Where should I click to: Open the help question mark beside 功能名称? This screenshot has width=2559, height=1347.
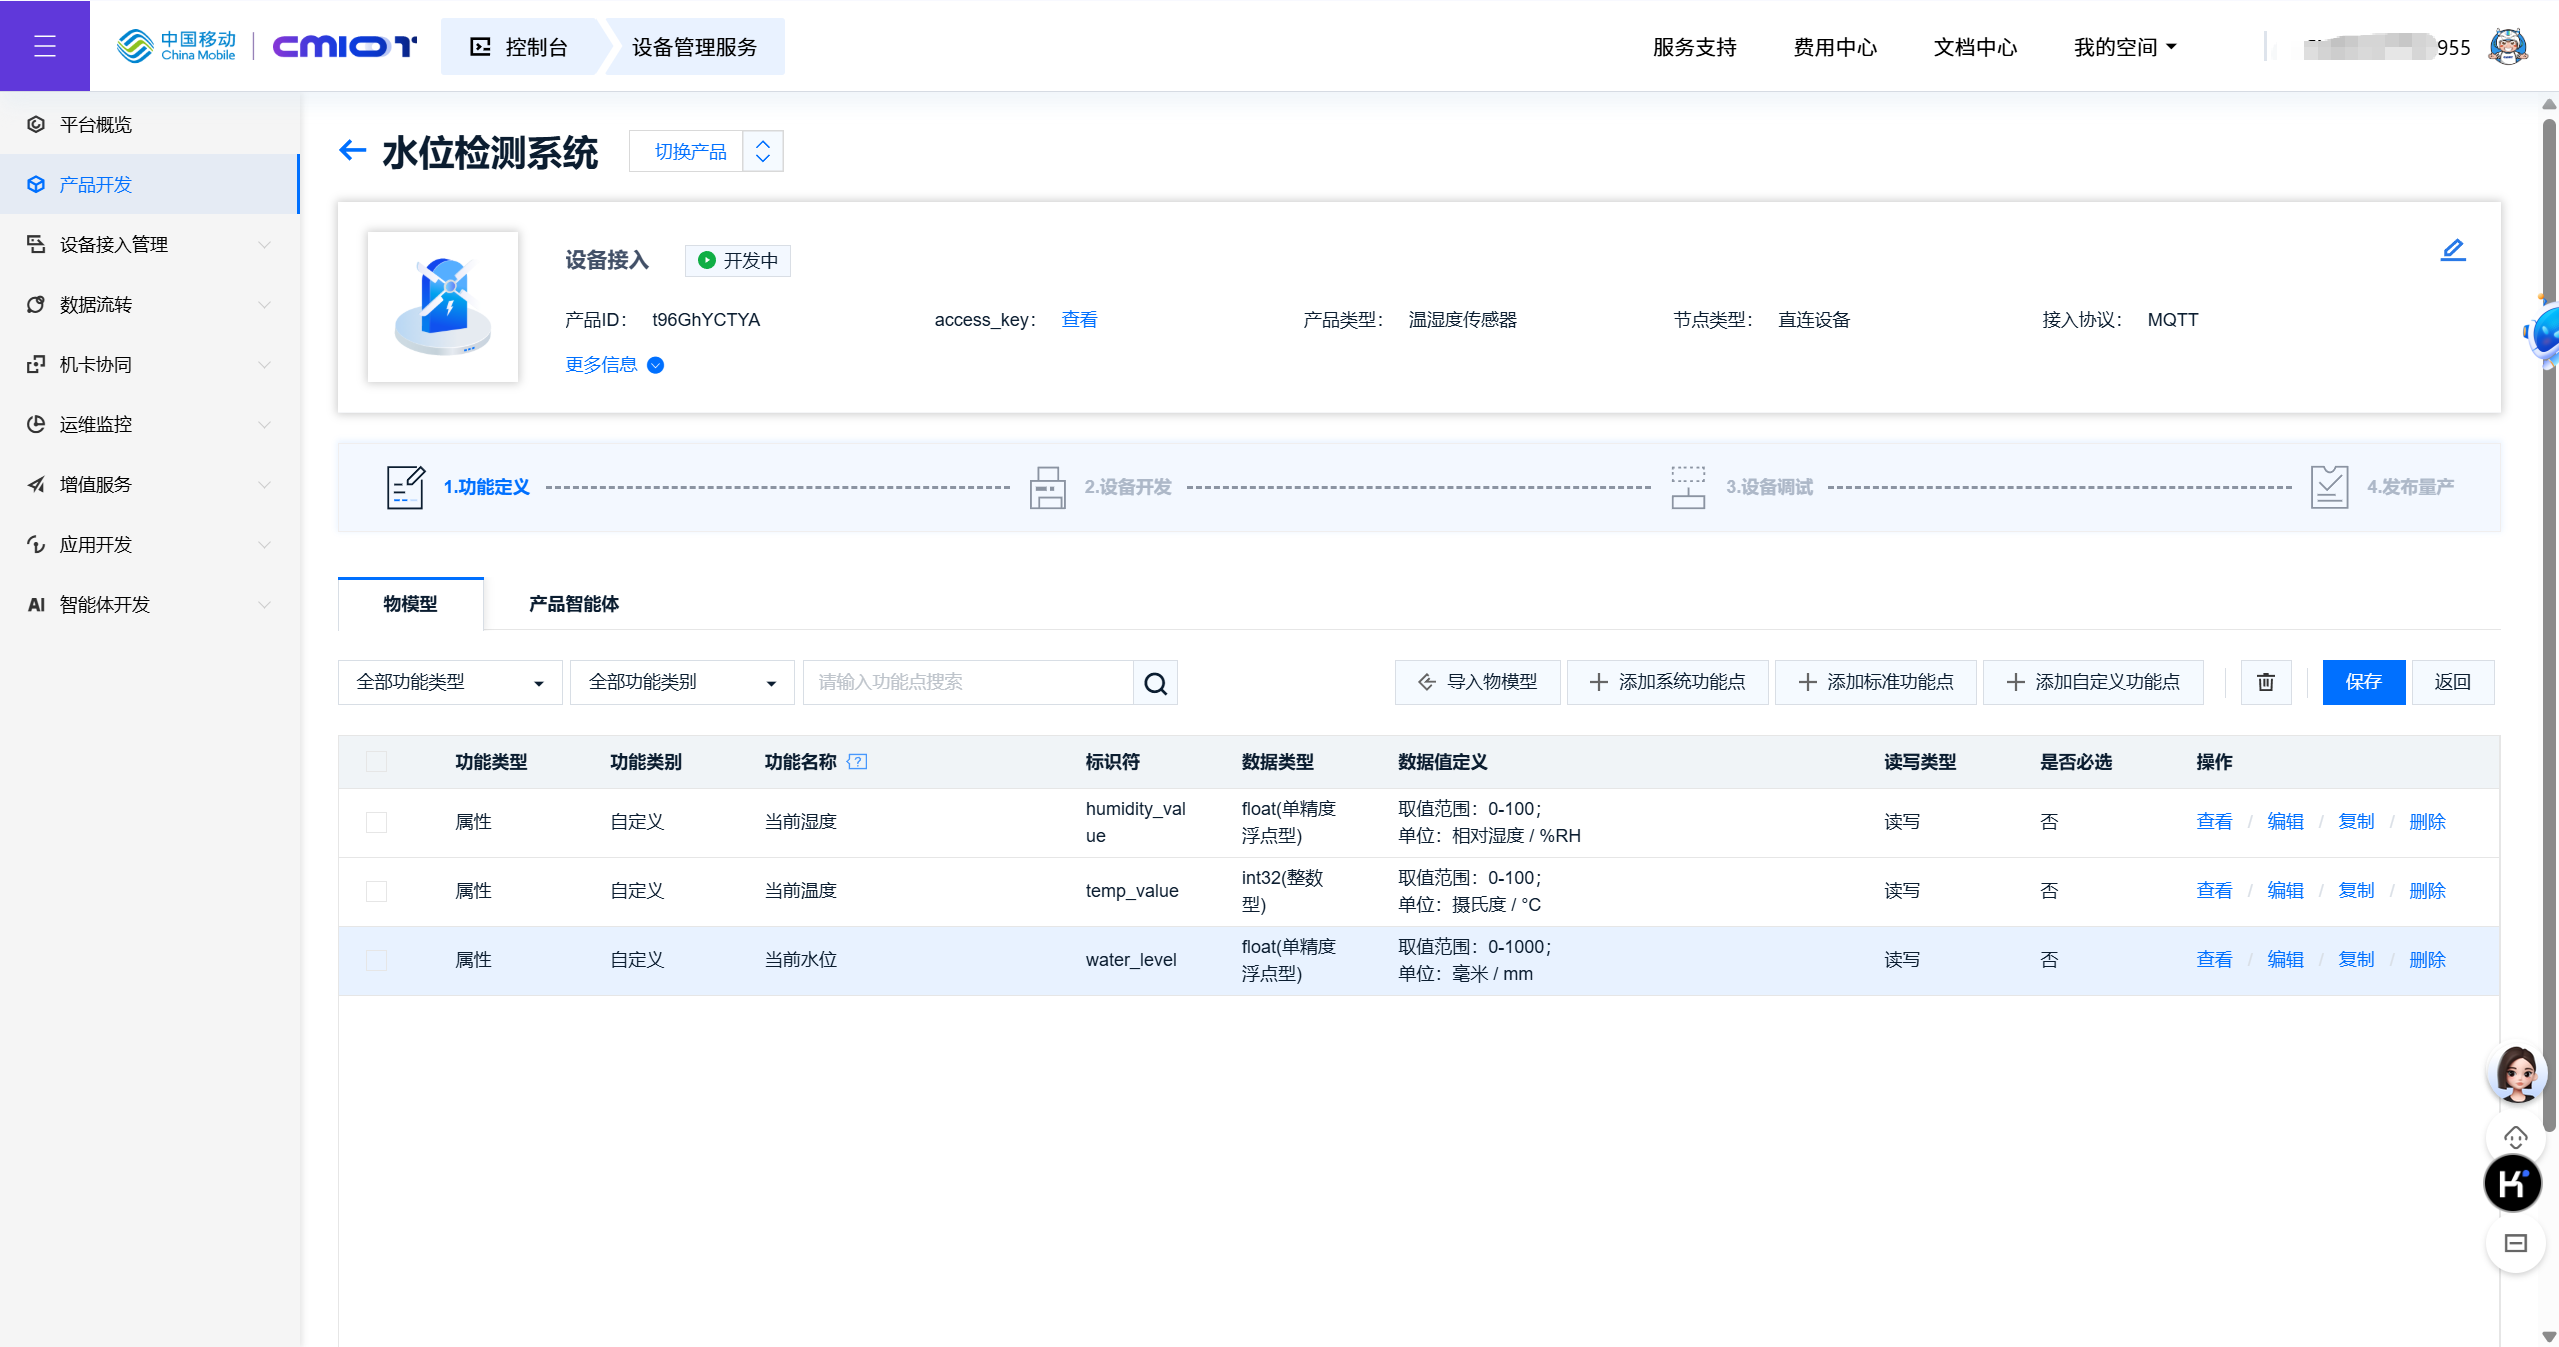pos(858,761)
